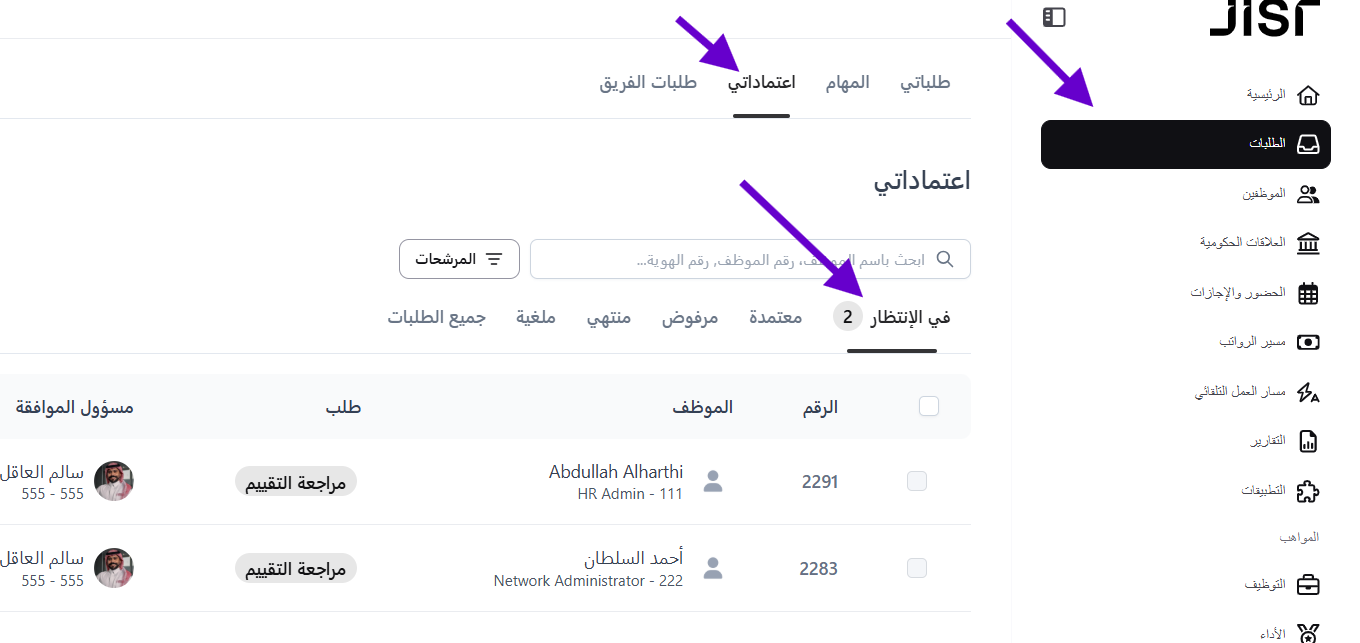Select the checkbox for request 2283
This screenshot has height=643, width=1360.
[917, 569]
